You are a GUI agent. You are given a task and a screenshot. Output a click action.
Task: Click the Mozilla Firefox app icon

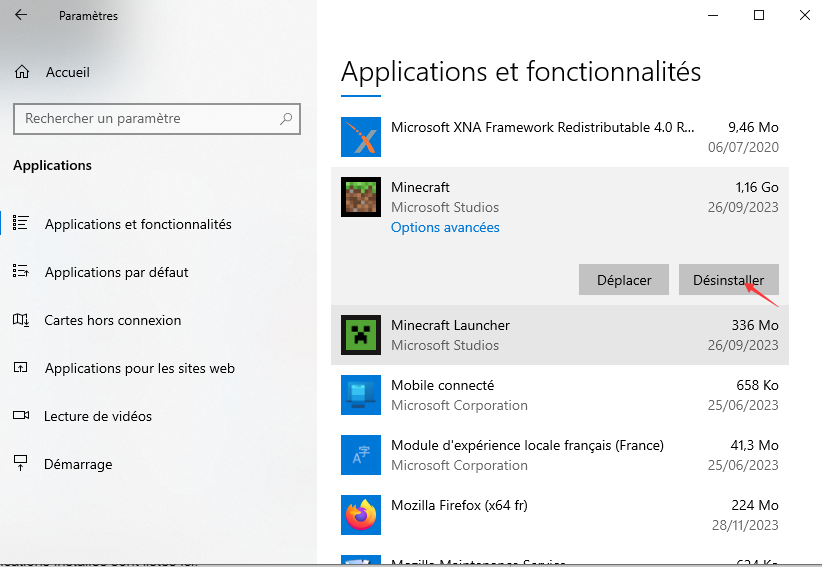[x=361, y=515]
